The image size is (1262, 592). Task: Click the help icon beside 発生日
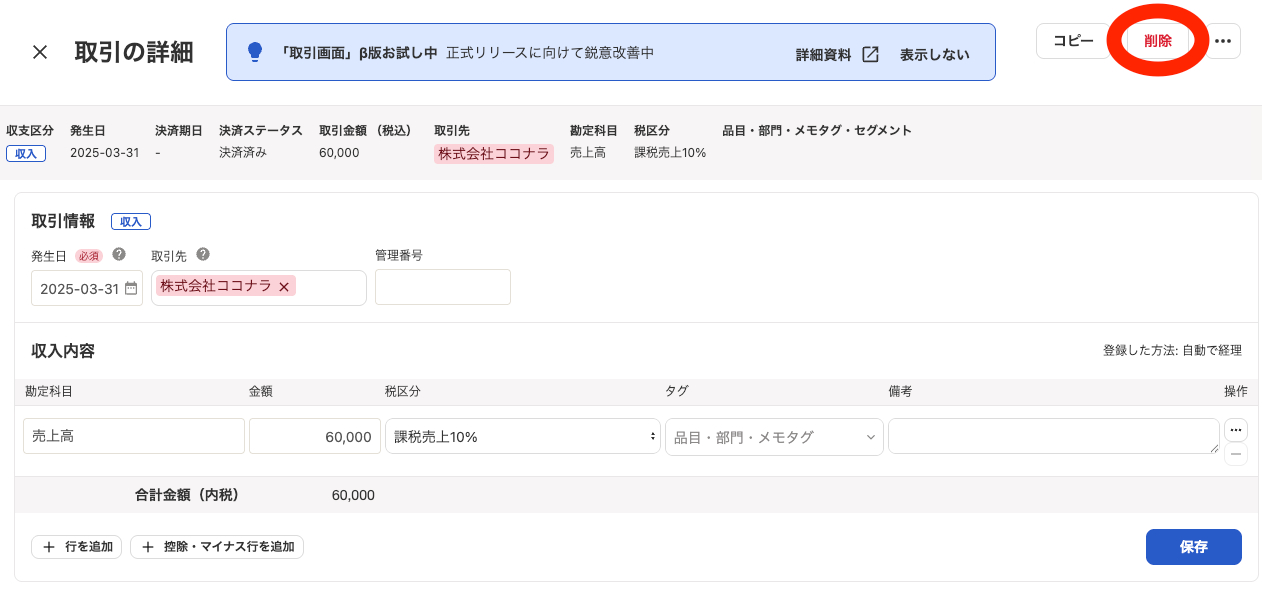click(119, 255)
